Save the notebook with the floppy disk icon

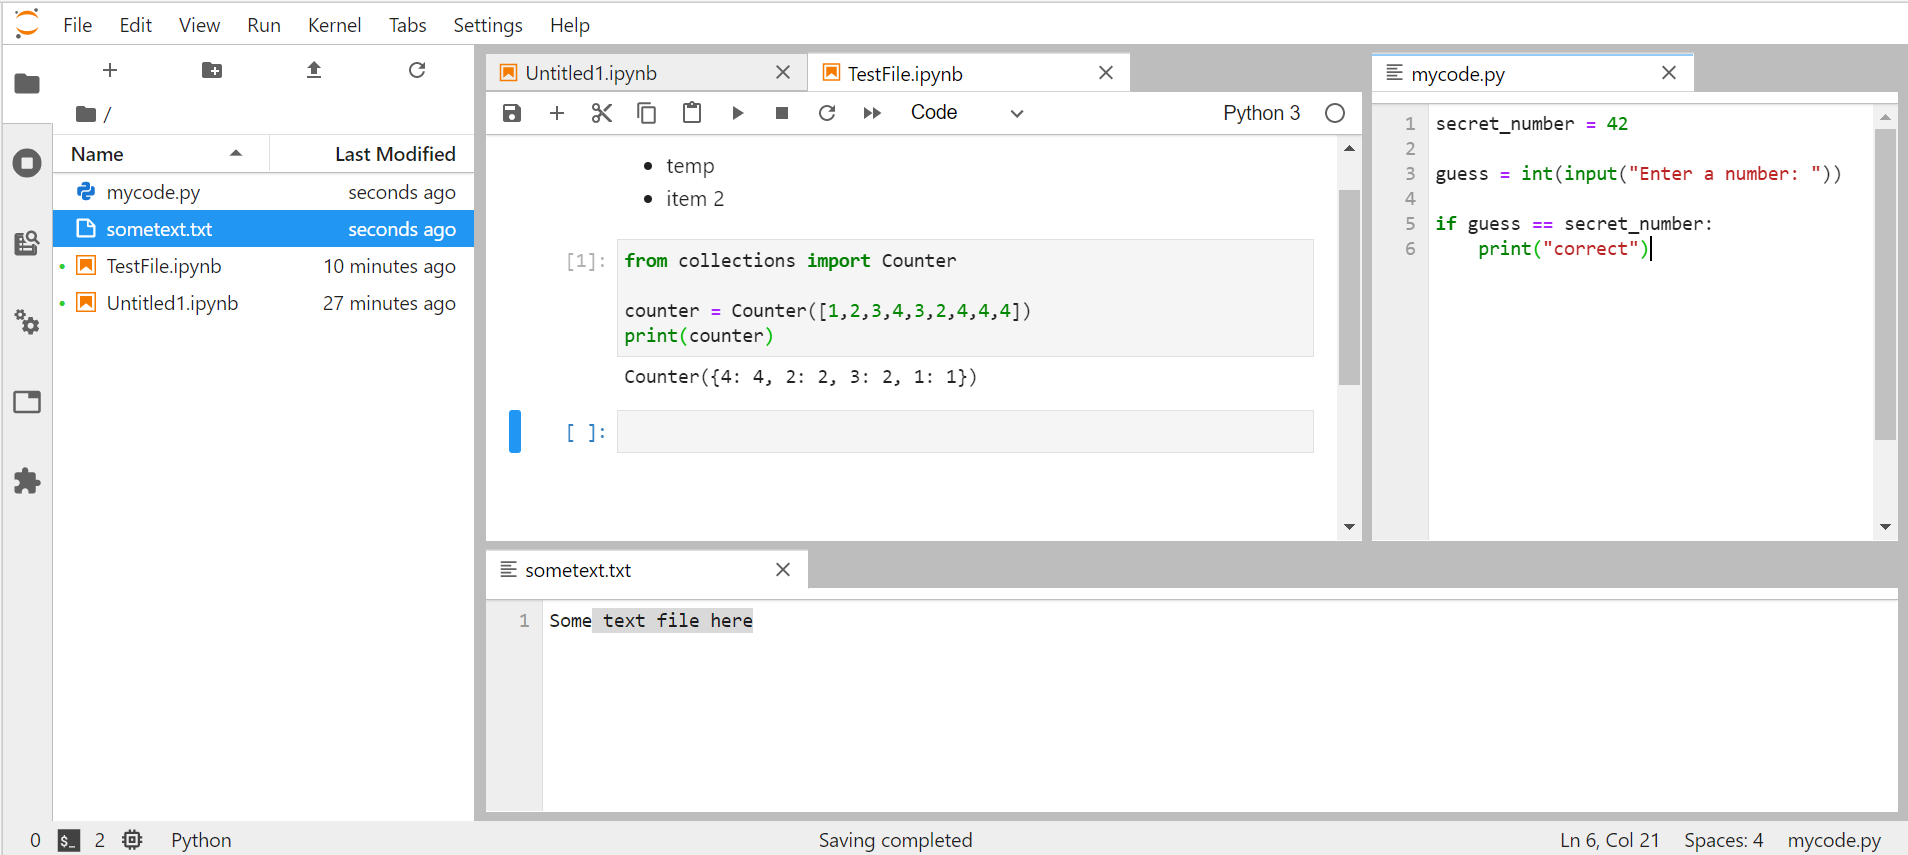512,113
